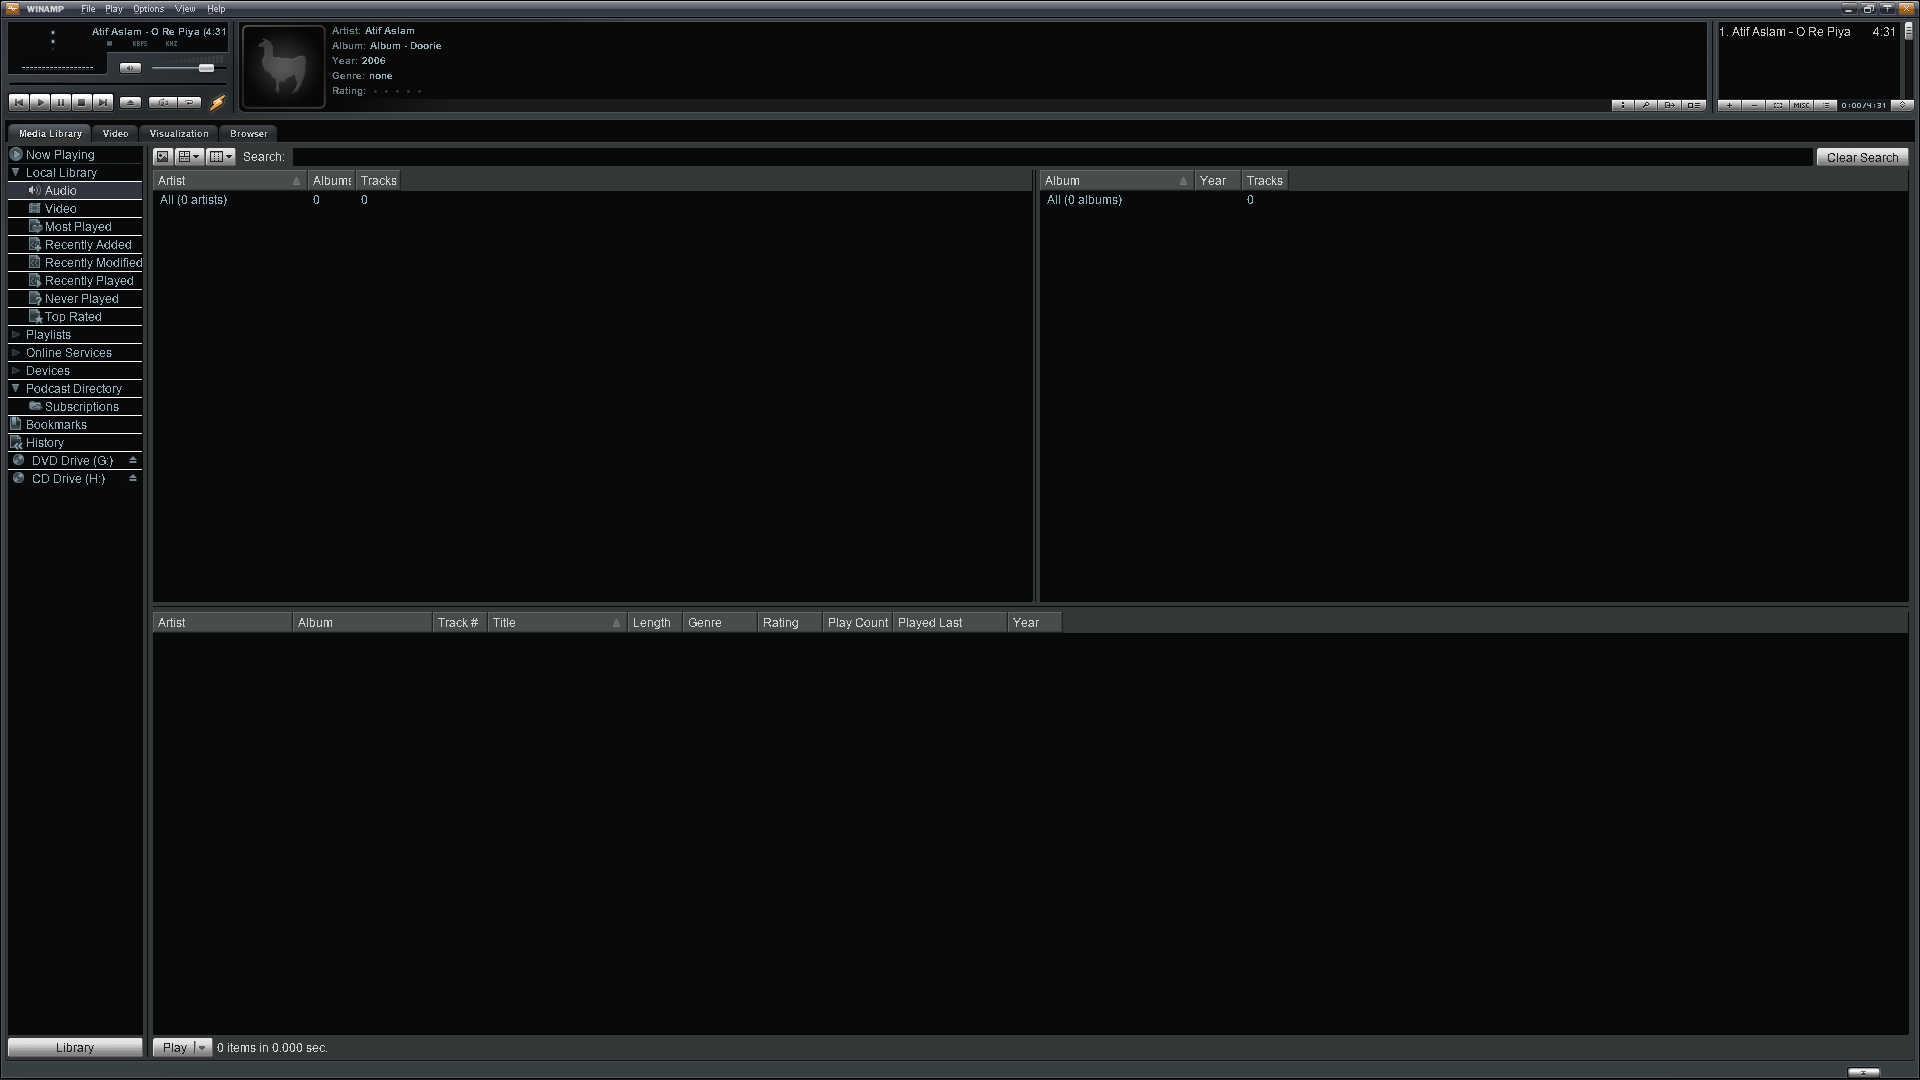This screenshot has width=1920, height=1080.
Task: Open podcast Subscriptions
Action: point(75,407)
